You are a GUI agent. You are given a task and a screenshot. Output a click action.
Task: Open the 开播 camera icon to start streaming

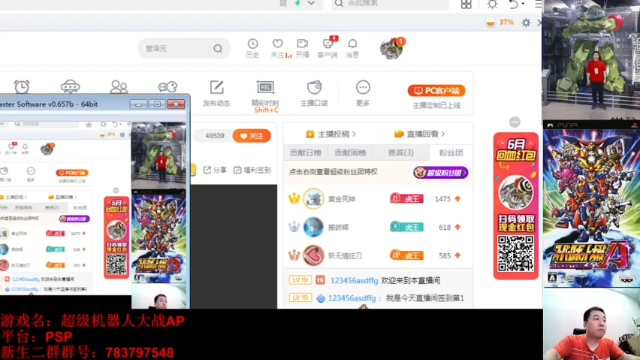(x=302, y=44)
